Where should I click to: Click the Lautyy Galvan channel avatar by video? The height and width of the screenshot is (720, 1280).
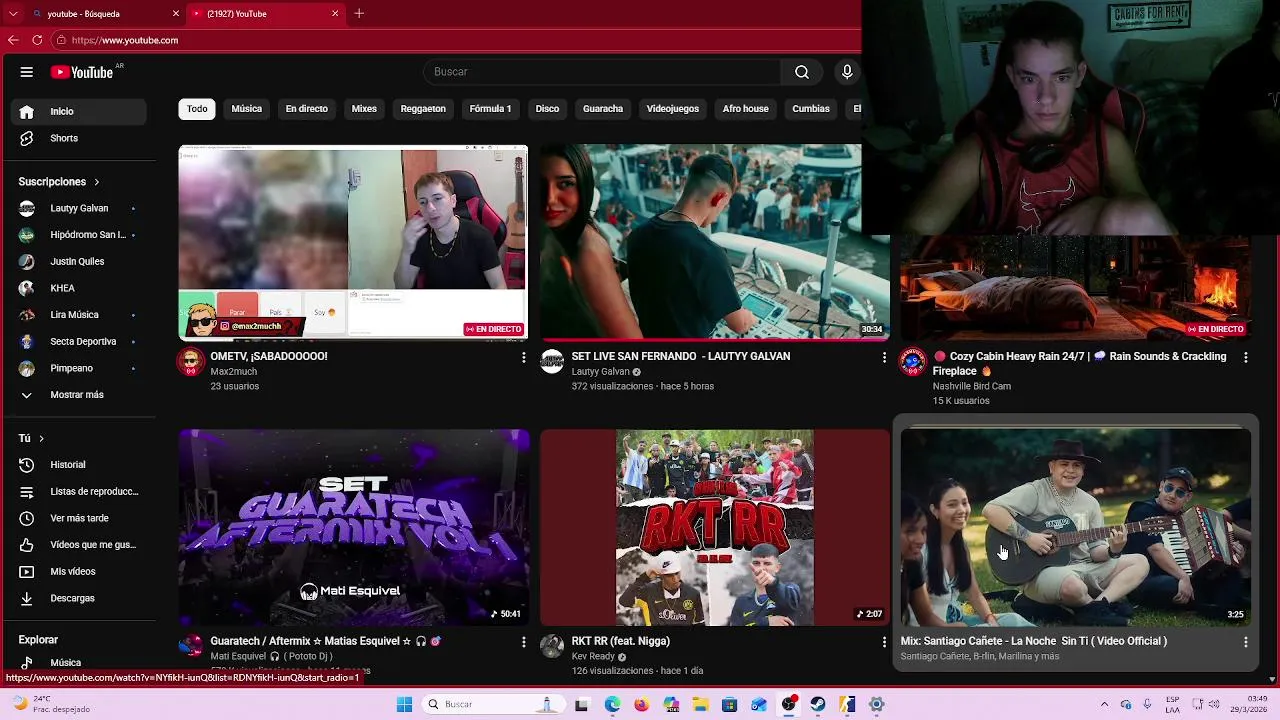(552, 362)
